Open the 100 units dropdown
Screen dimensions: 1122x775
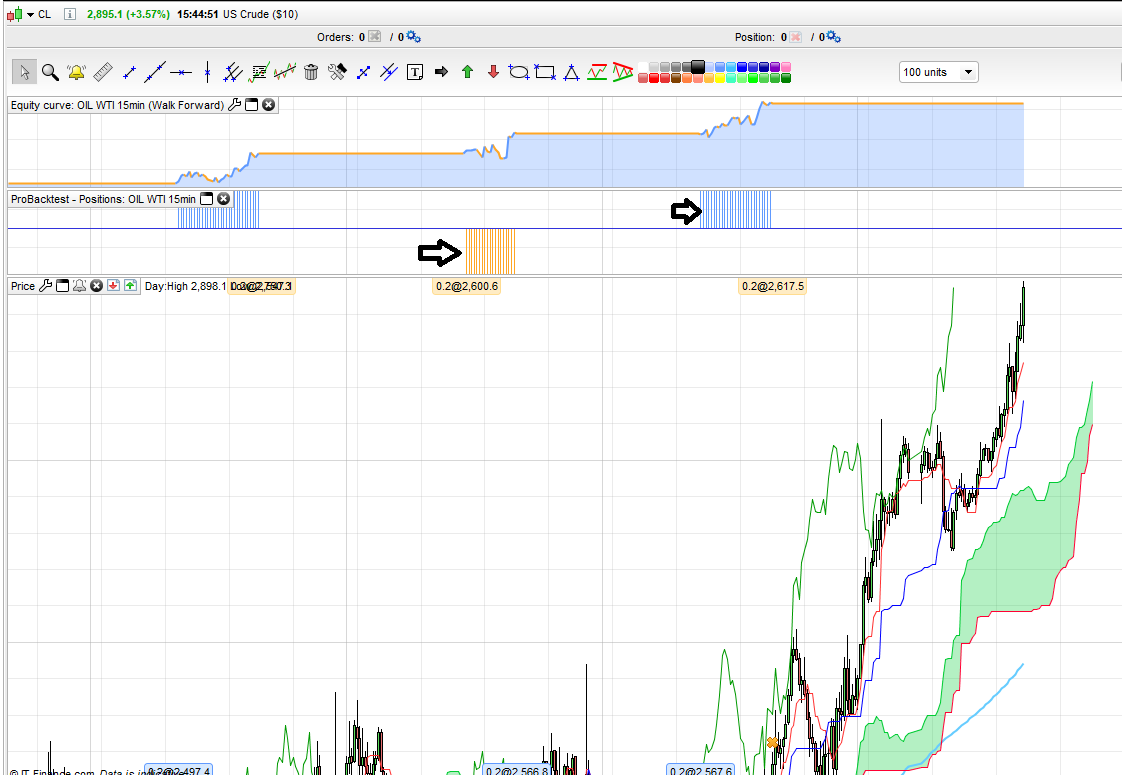click(x=938, y=72)
